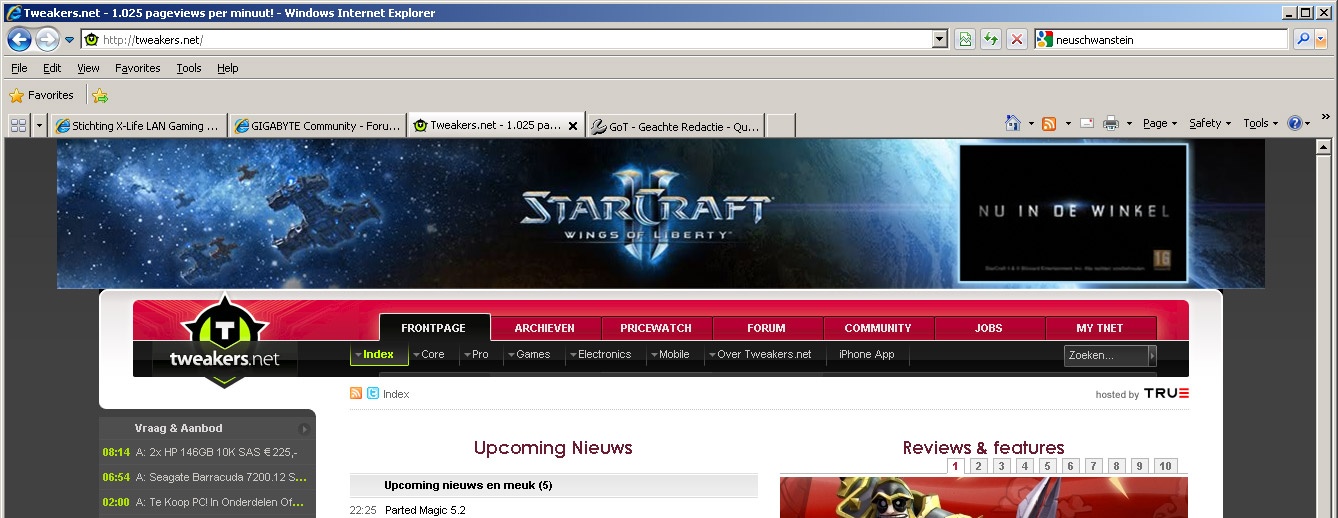Click the Compatibility View broken-page icon
Screen dimensions: 1338x518
coord(965,39)
